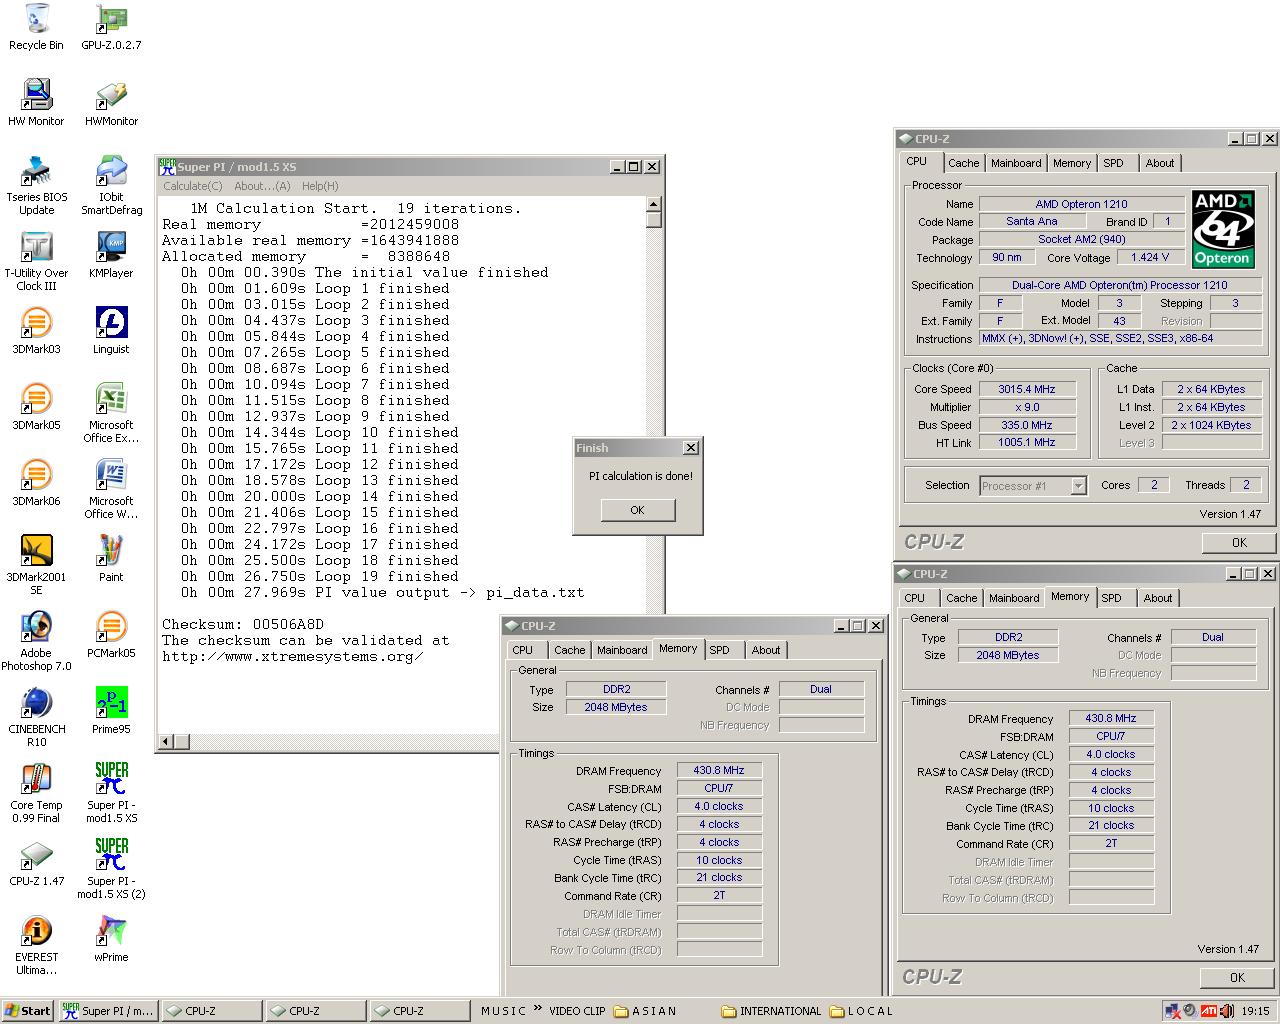Click DRAM Frequency field in middle CPU-Z
Viewport: 1280px width, 1024px height.
point(719,771)
